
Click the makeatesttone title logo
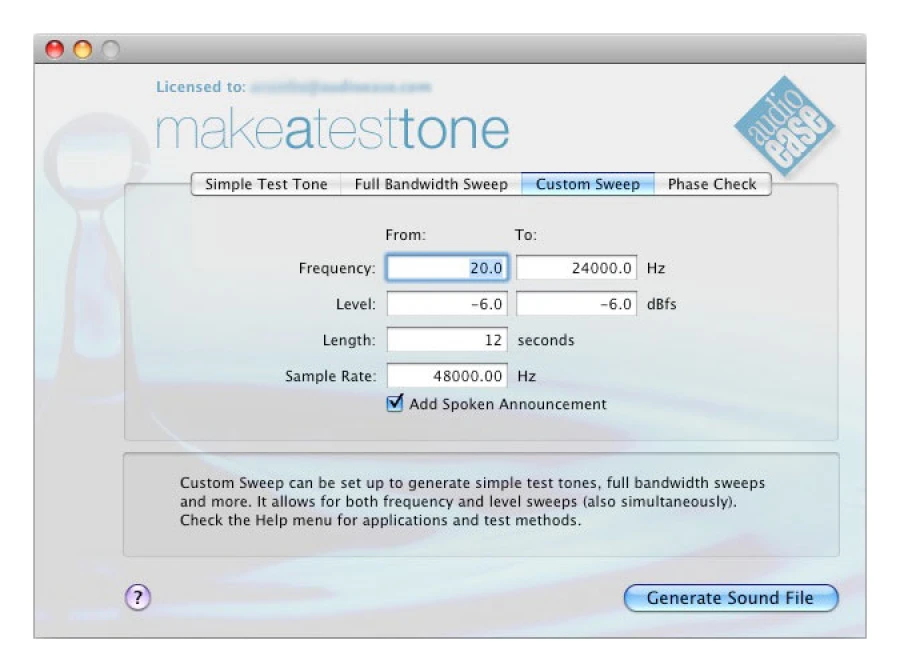pyautogui.click(x=332, y=130)
